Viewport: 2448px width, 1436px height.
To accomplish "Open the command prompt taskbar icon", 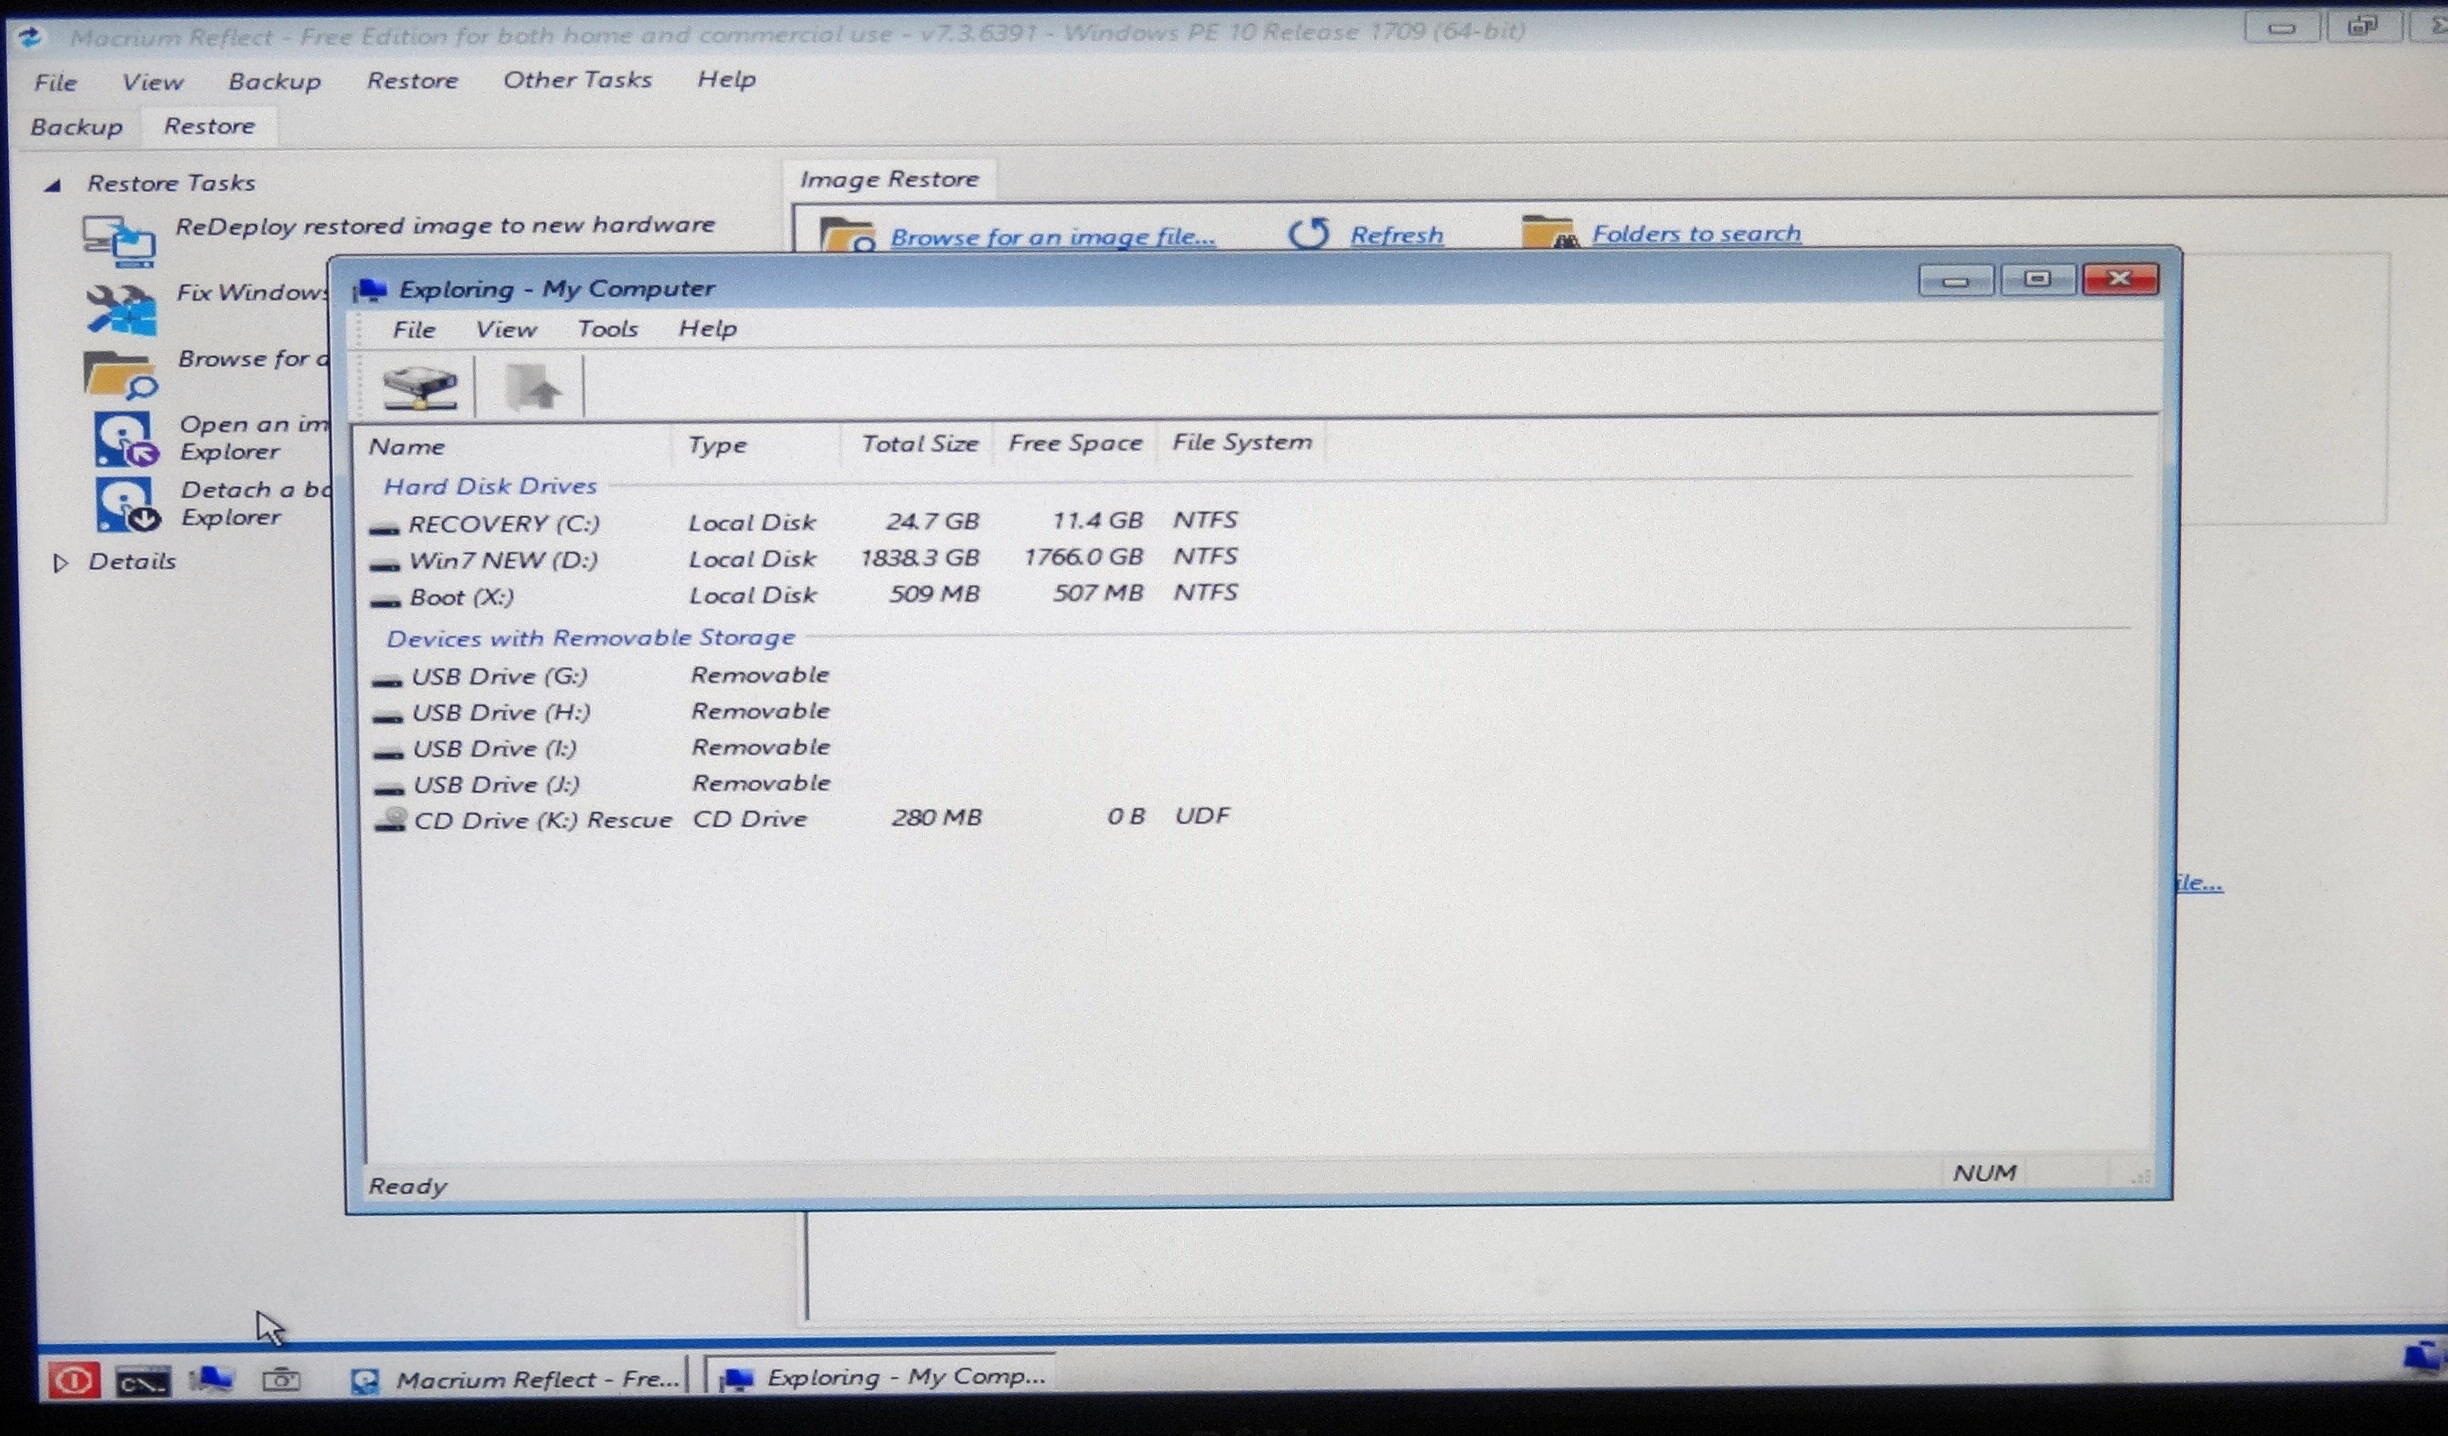I will [x=143, y=1382].
